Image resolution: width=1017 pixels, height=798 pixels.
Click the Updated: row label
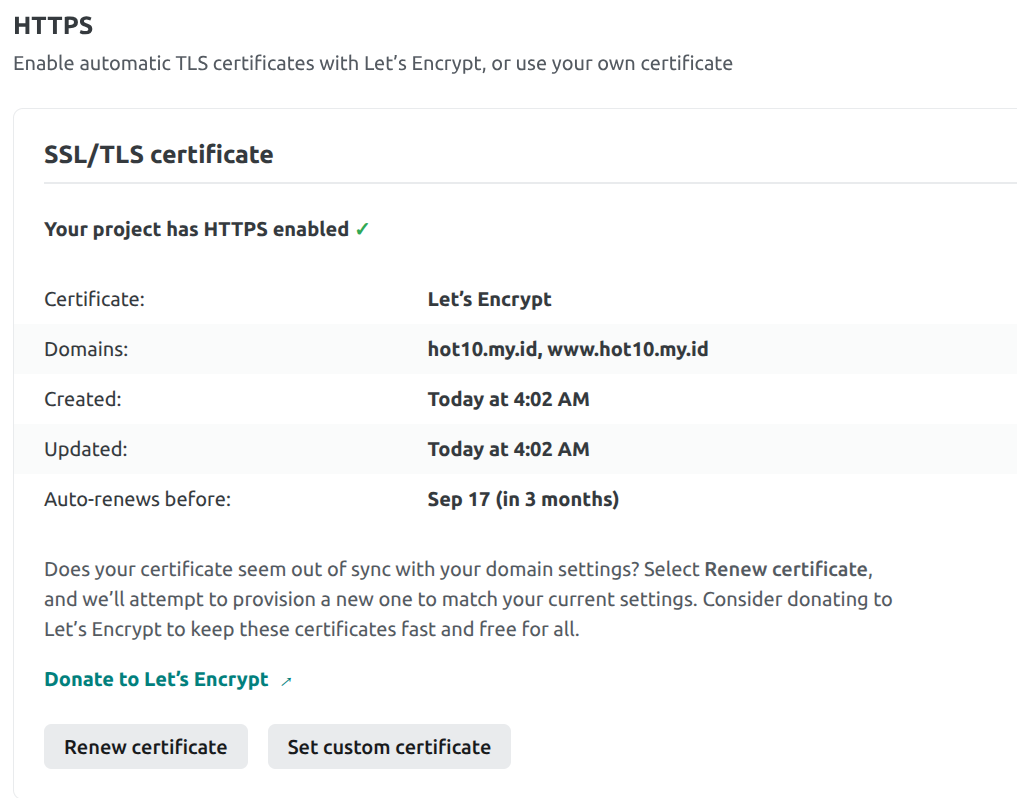86,449
